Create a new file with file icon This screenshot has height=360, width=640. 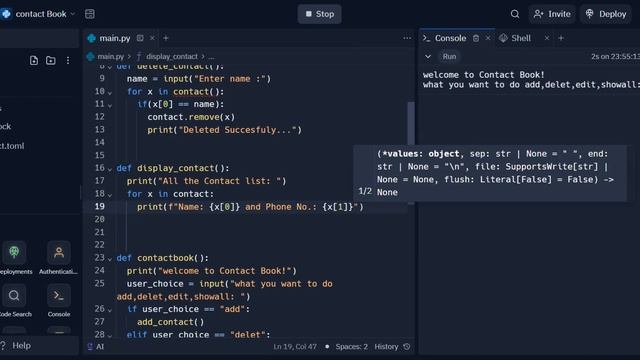coord(34,60)
